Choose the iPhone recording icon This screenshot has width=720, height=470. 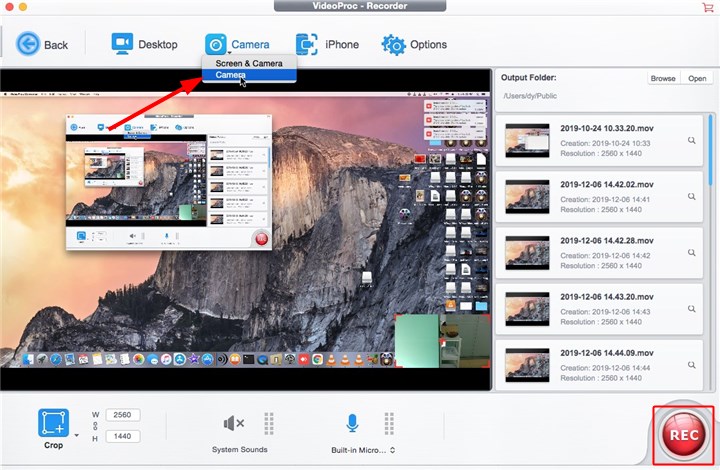[307, 45]
